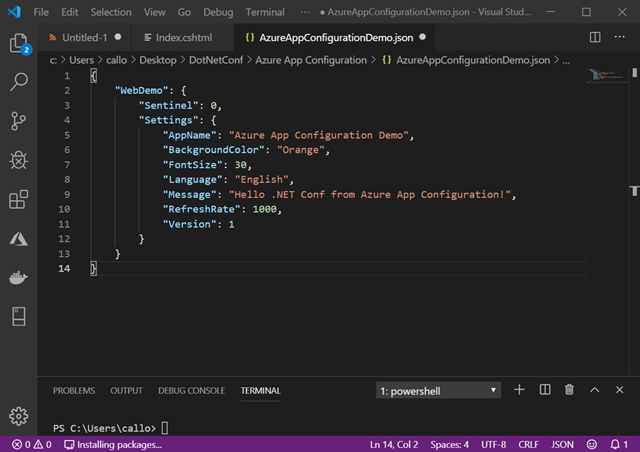Click the "Version" key on line 11

[x=189, y=224]
